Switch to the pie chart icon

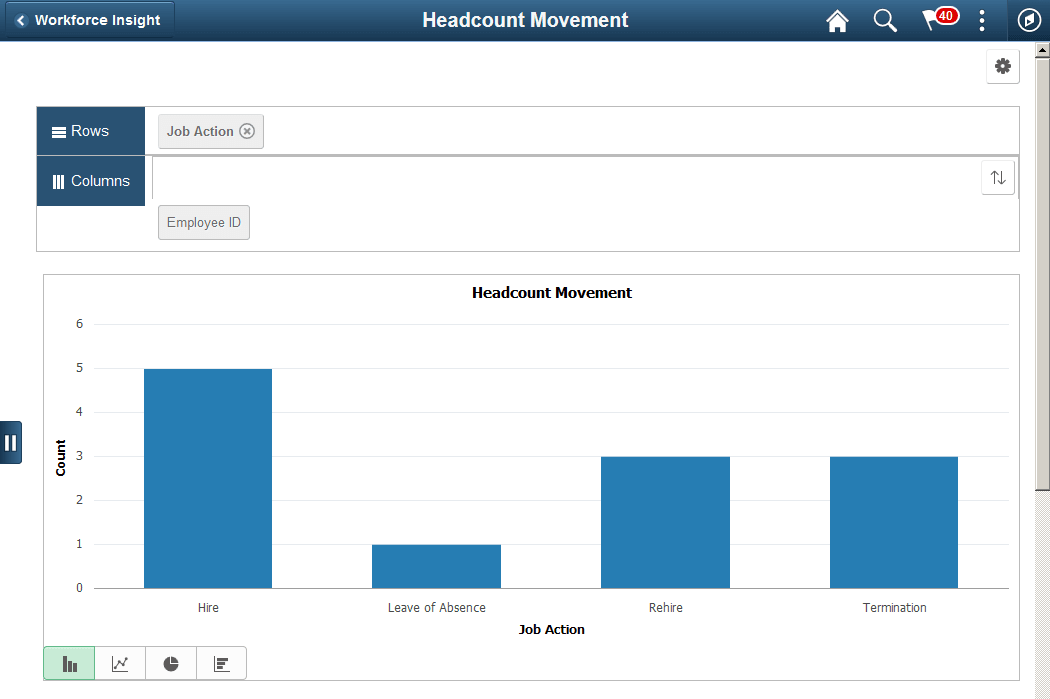(x=170, y=663)
